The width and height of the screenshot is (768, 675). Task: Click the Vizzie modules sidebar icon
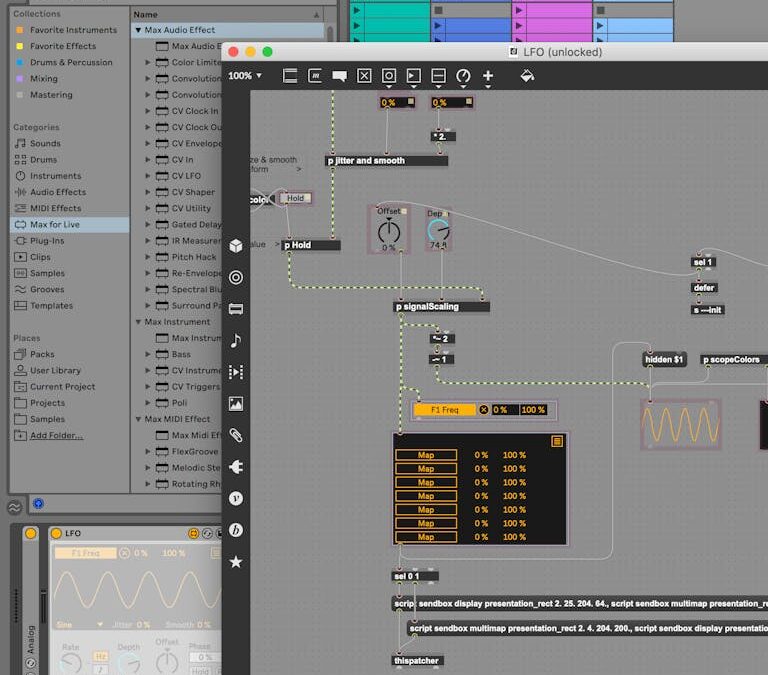tap(236, 498)
